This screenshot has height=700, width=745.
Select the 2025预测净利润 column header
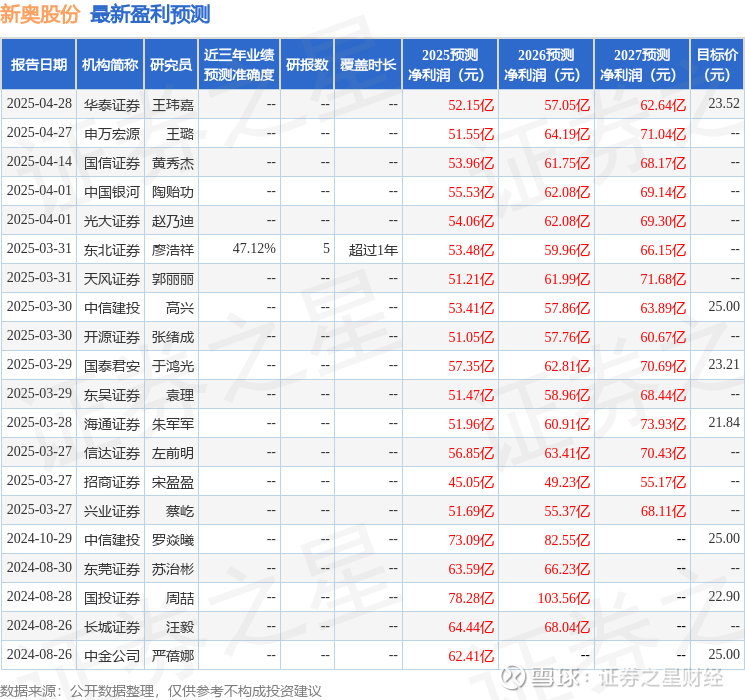tap(450, 65)
